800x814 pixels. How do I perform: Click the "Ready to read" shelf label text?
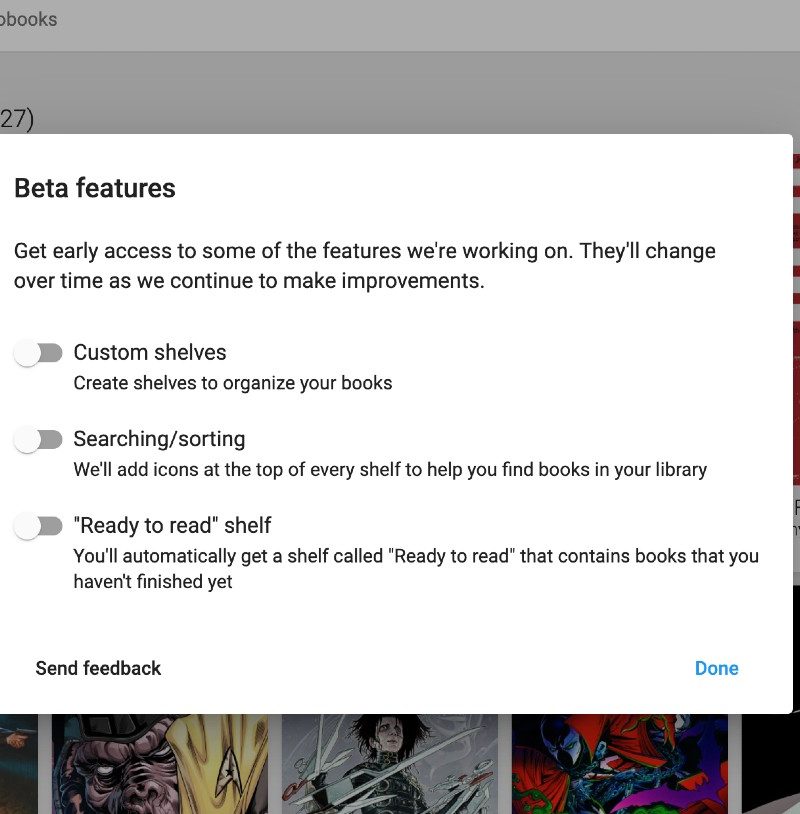coord(172,526)
